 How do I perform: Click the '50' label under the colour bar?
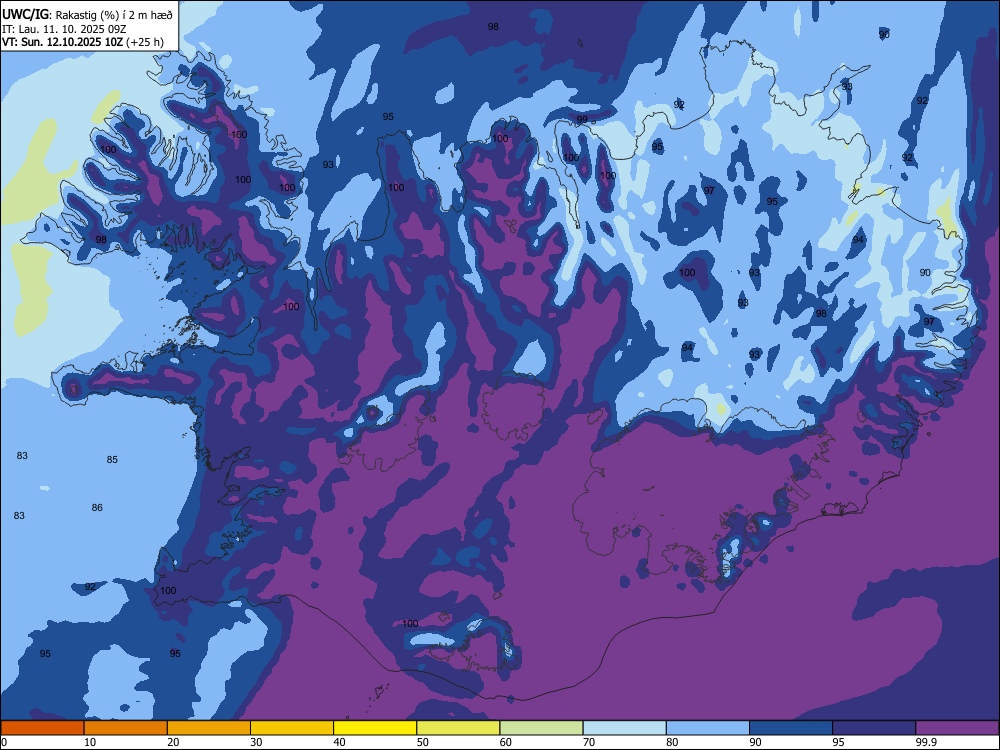pos(423,742)
